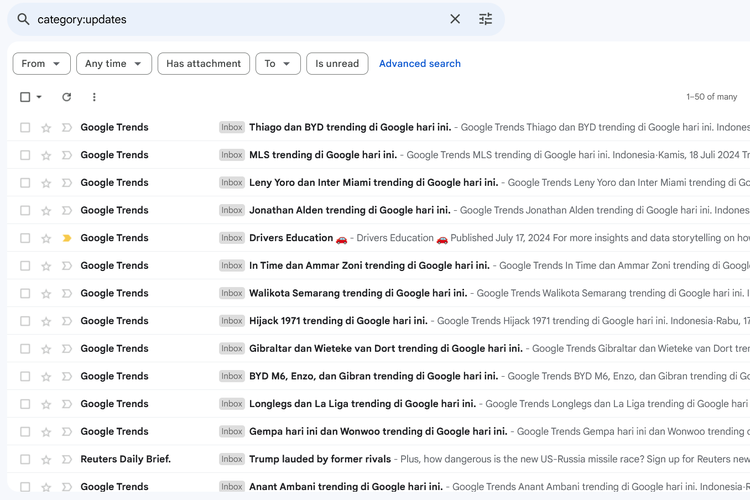
Task: Star the Drivers Education email
Action: point(46,239)
